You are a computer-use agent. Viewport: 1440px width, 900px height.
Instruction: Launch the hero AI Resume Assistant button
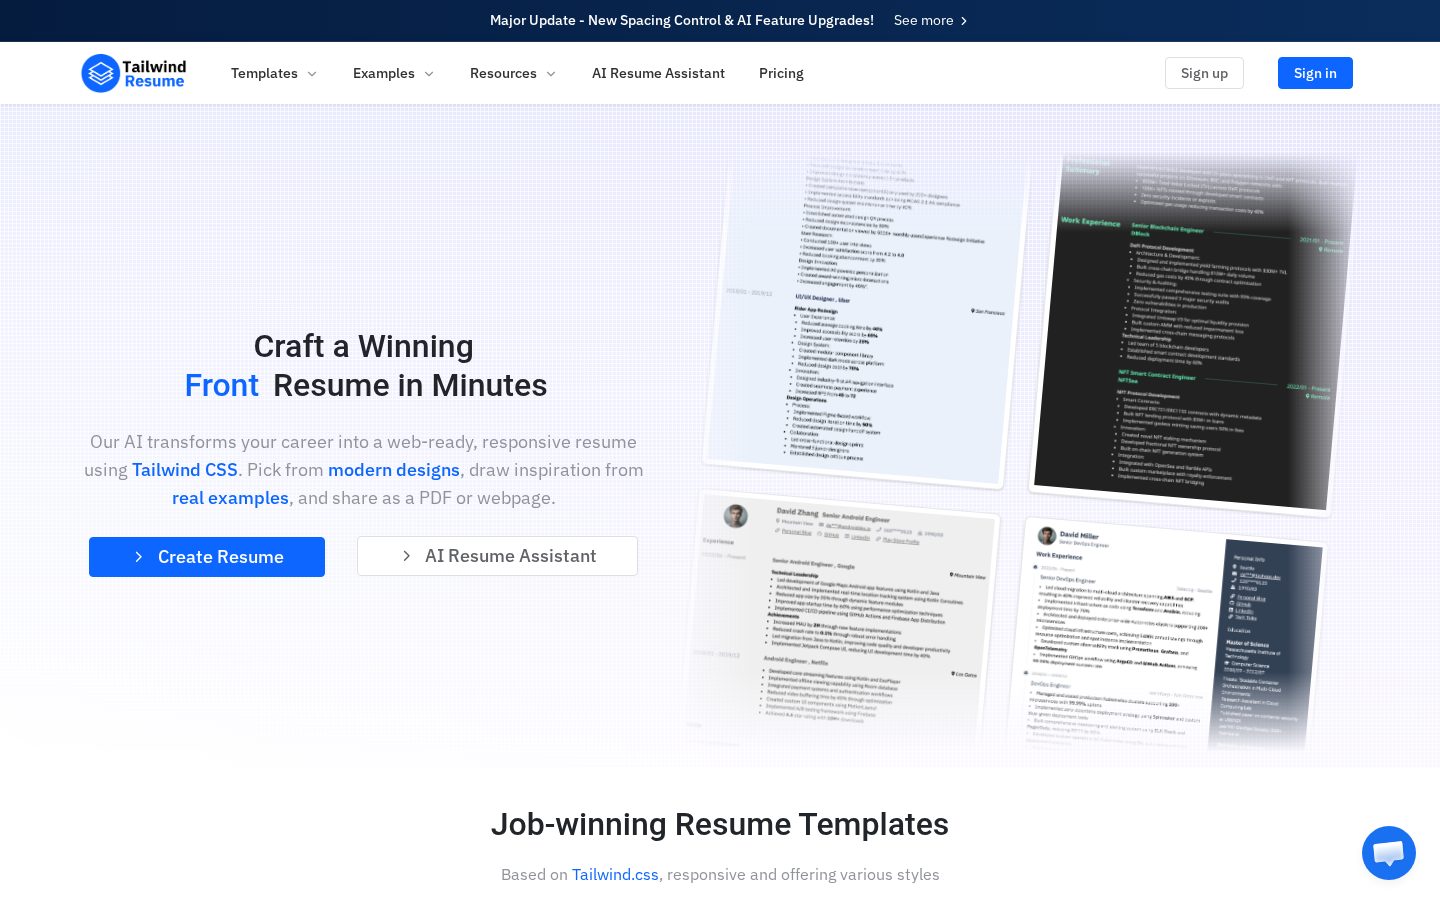497,556
